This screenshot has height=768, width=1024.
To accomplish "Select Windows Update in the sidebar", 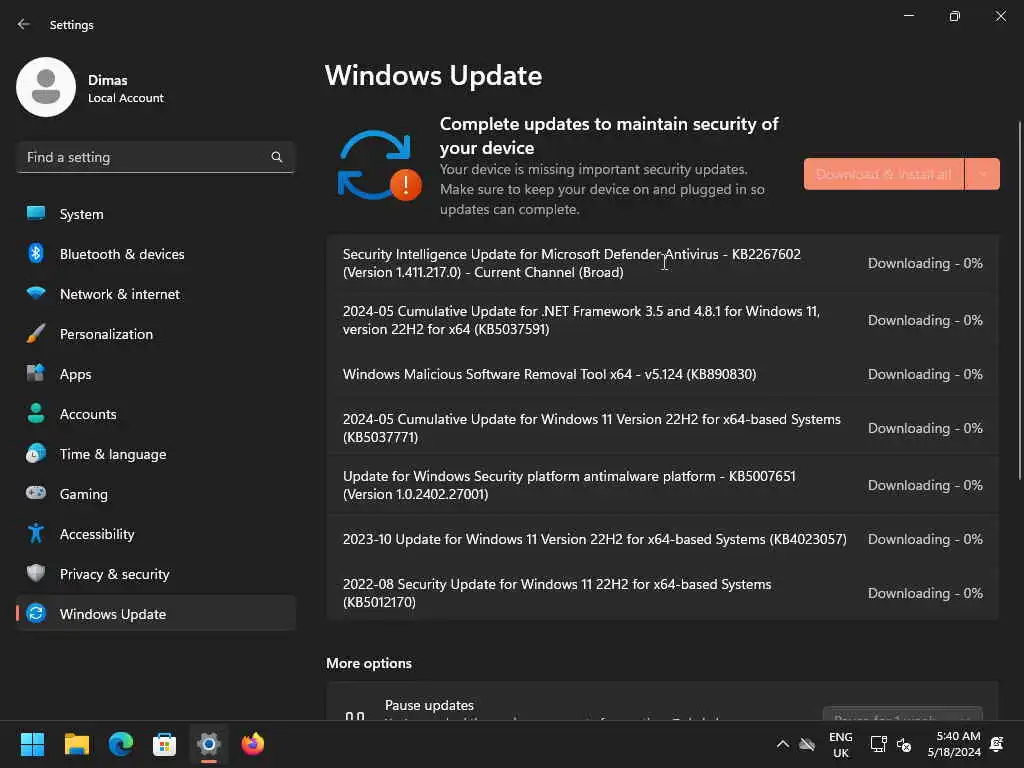I will (155, 614).
